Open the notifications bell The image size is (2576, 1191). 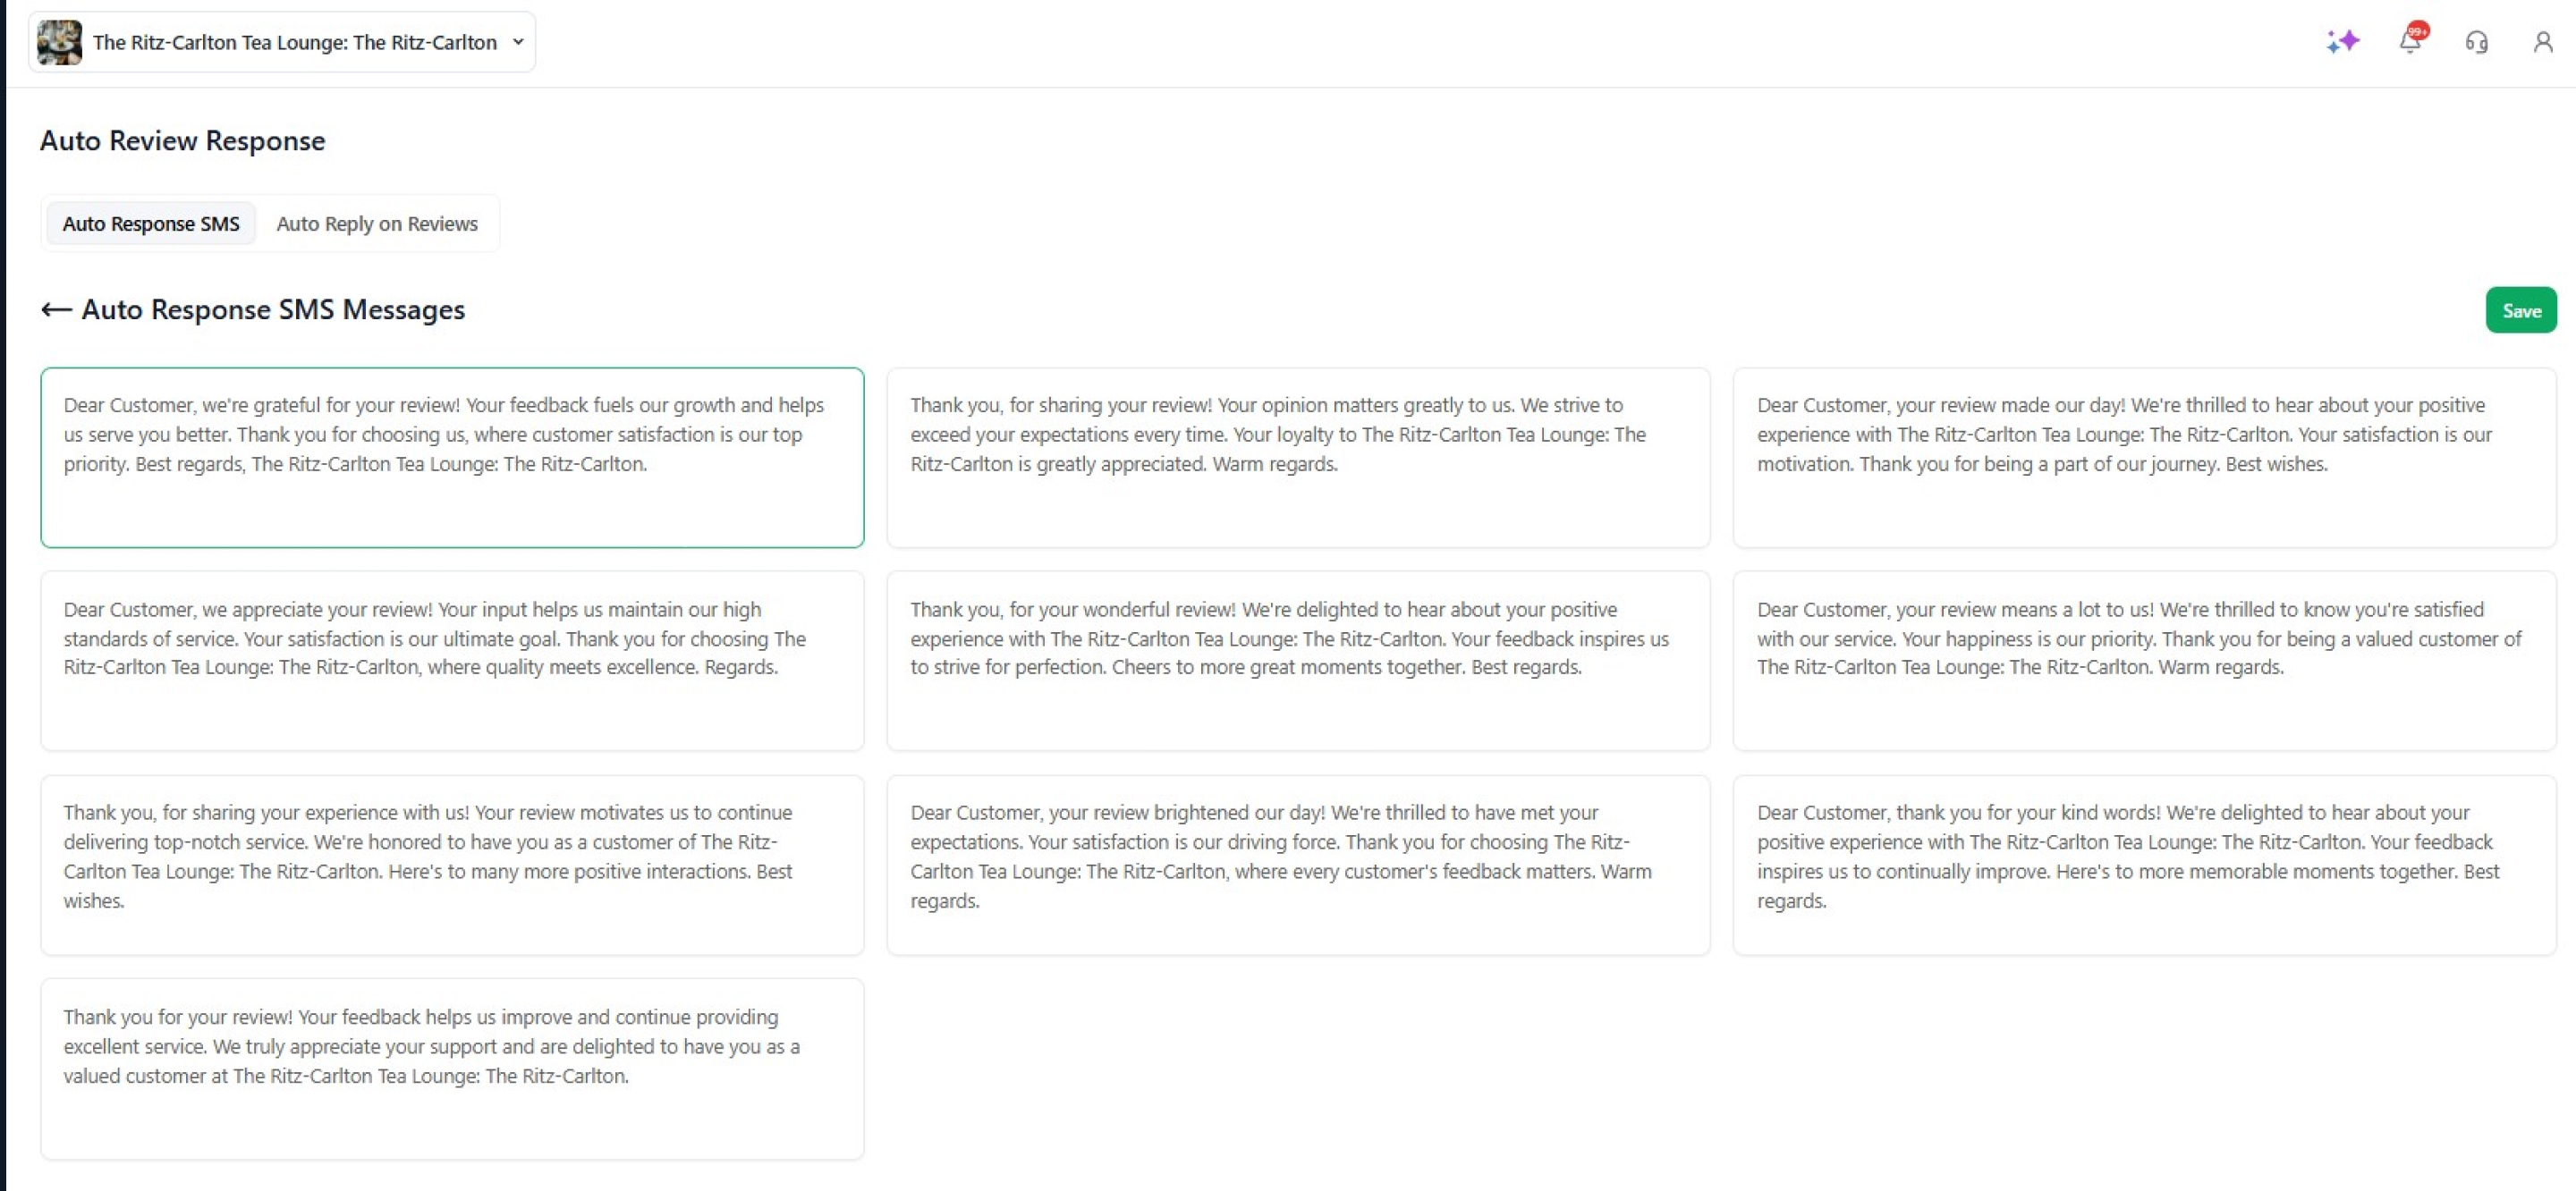tap(2410, 42)
